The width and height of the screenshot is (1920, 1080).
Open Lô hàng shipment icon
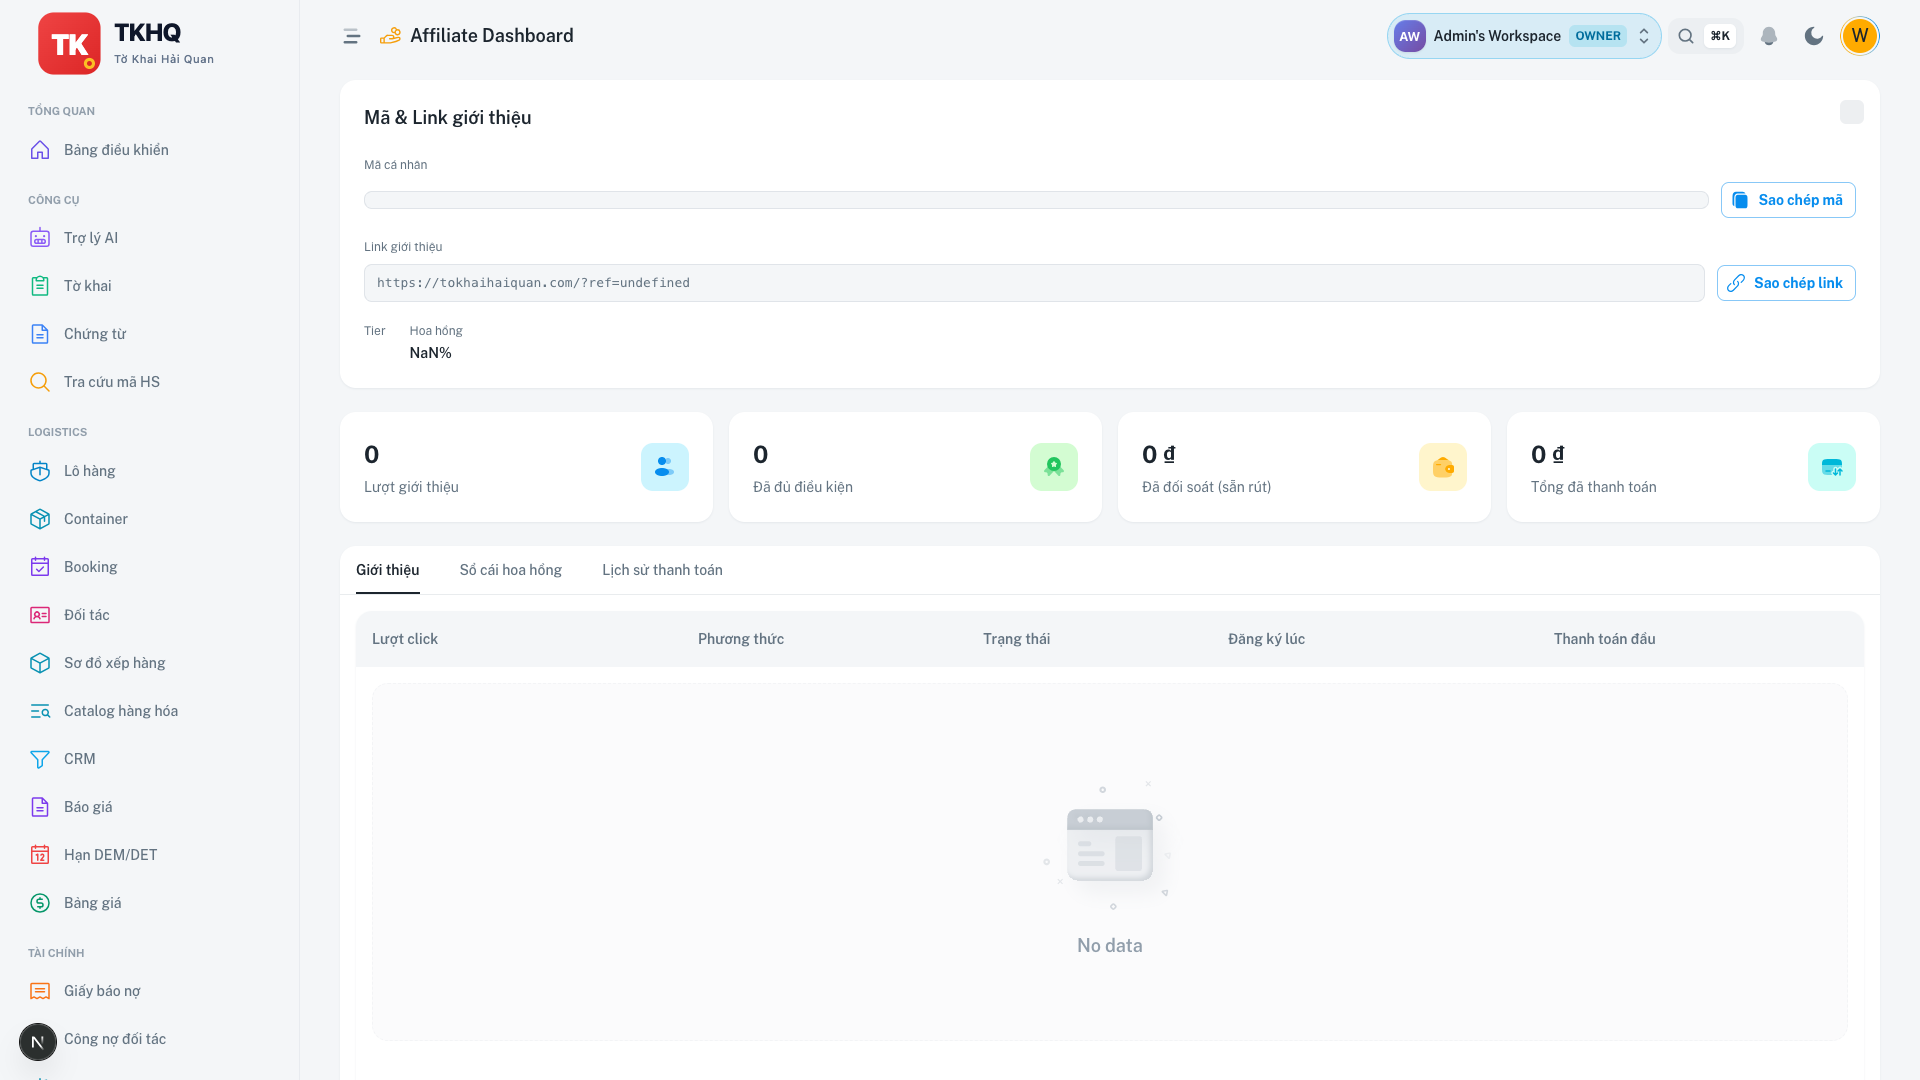point(40,471)
